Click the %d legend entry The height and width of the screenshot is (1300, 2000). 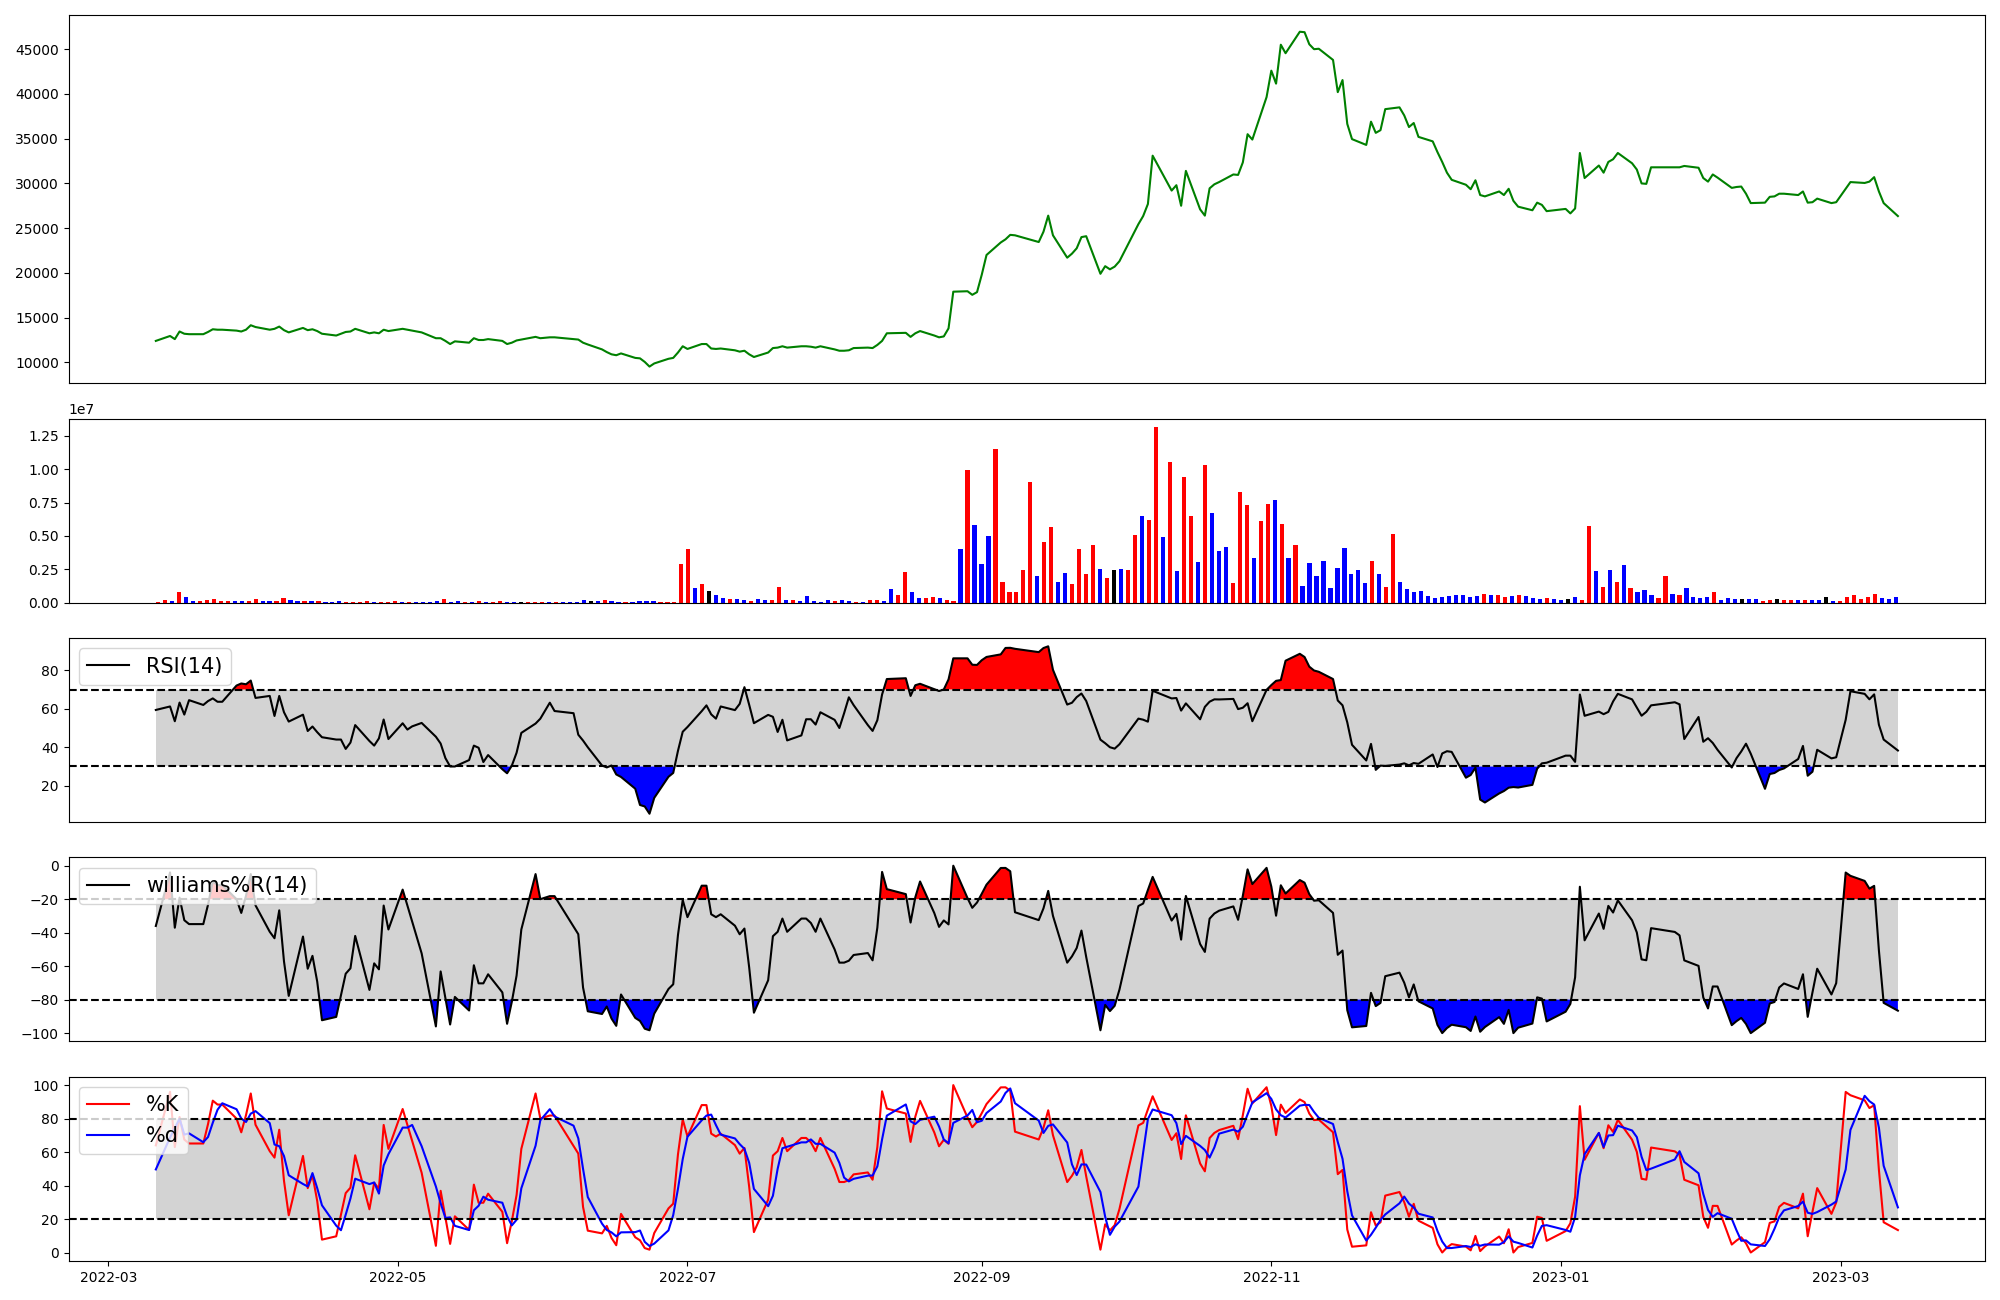[x=162, y=1135]
